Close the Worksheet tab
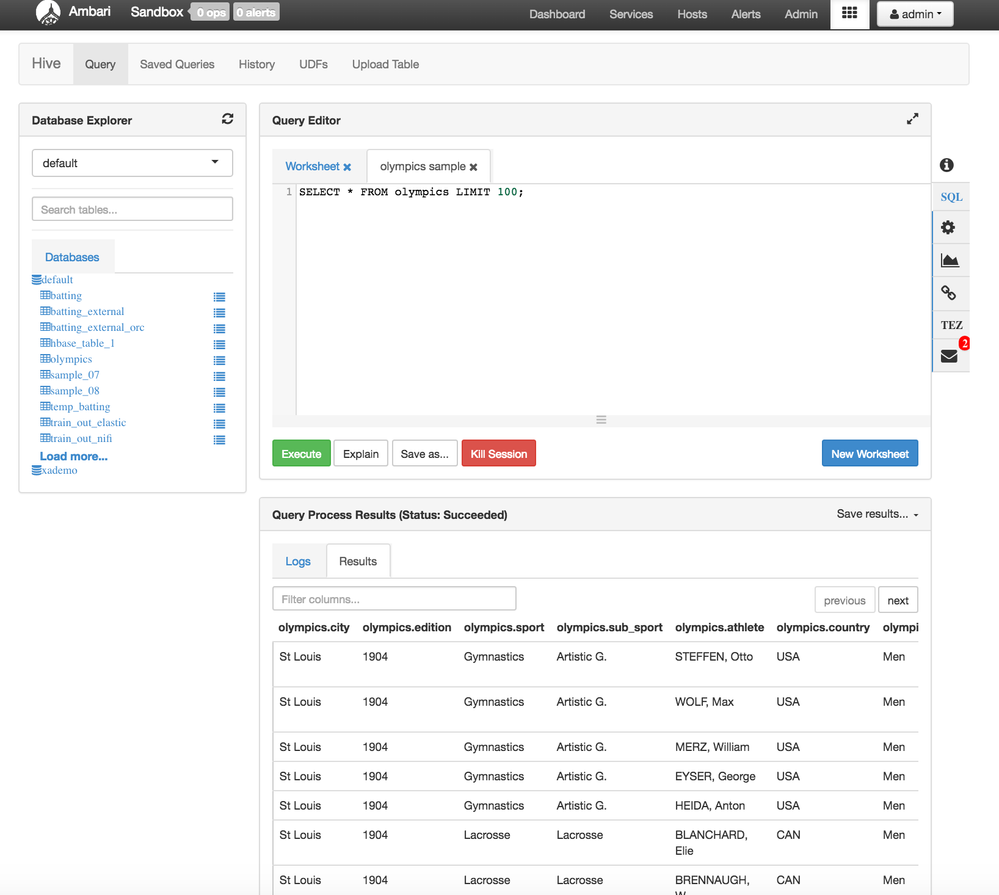The image size is (999, 895). tap(347, 167)
